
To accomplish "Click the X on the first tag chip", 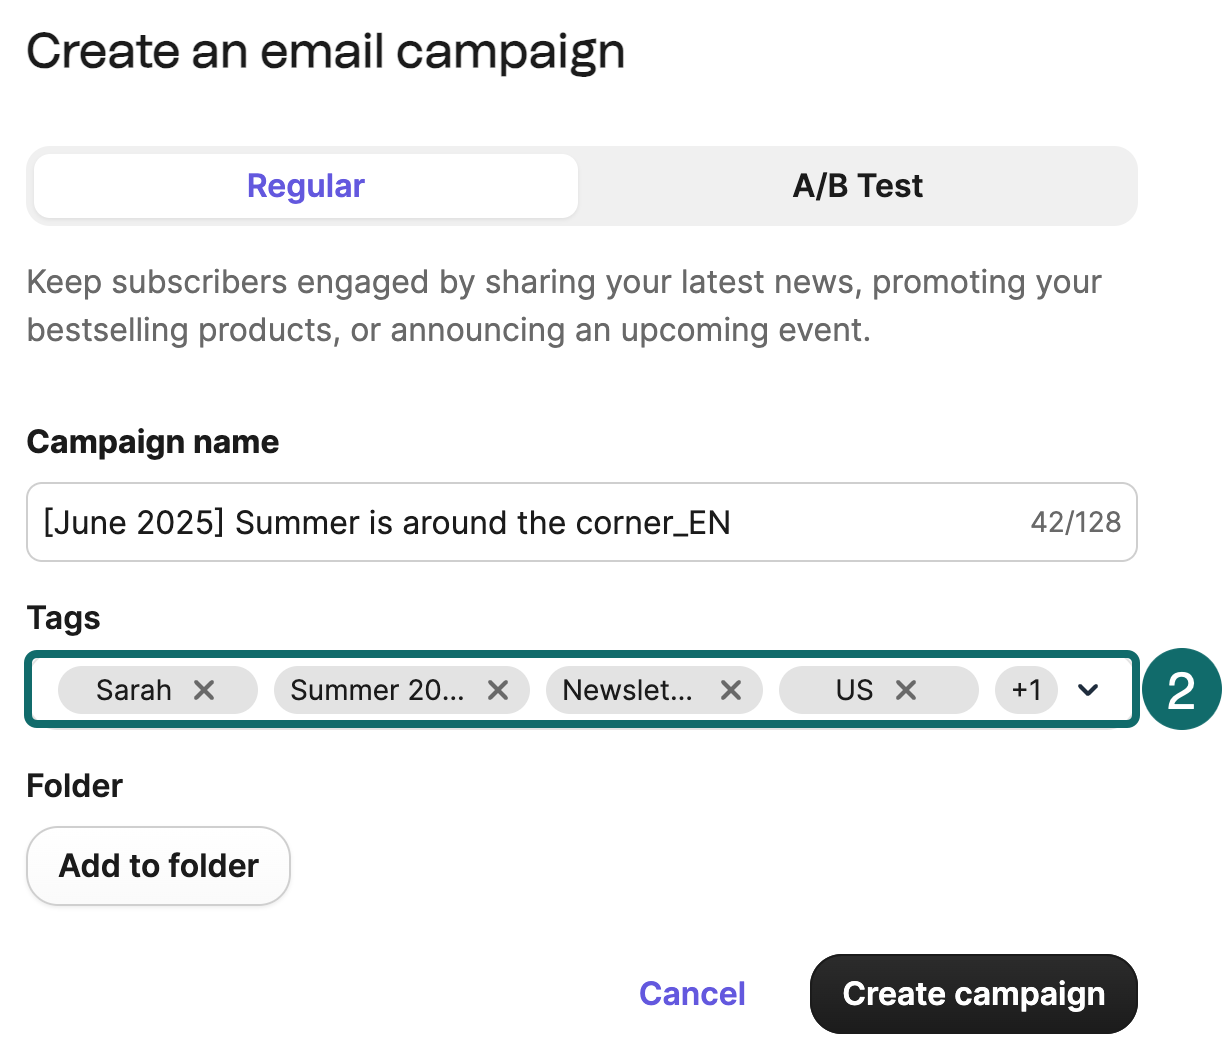I will point(204,689).
